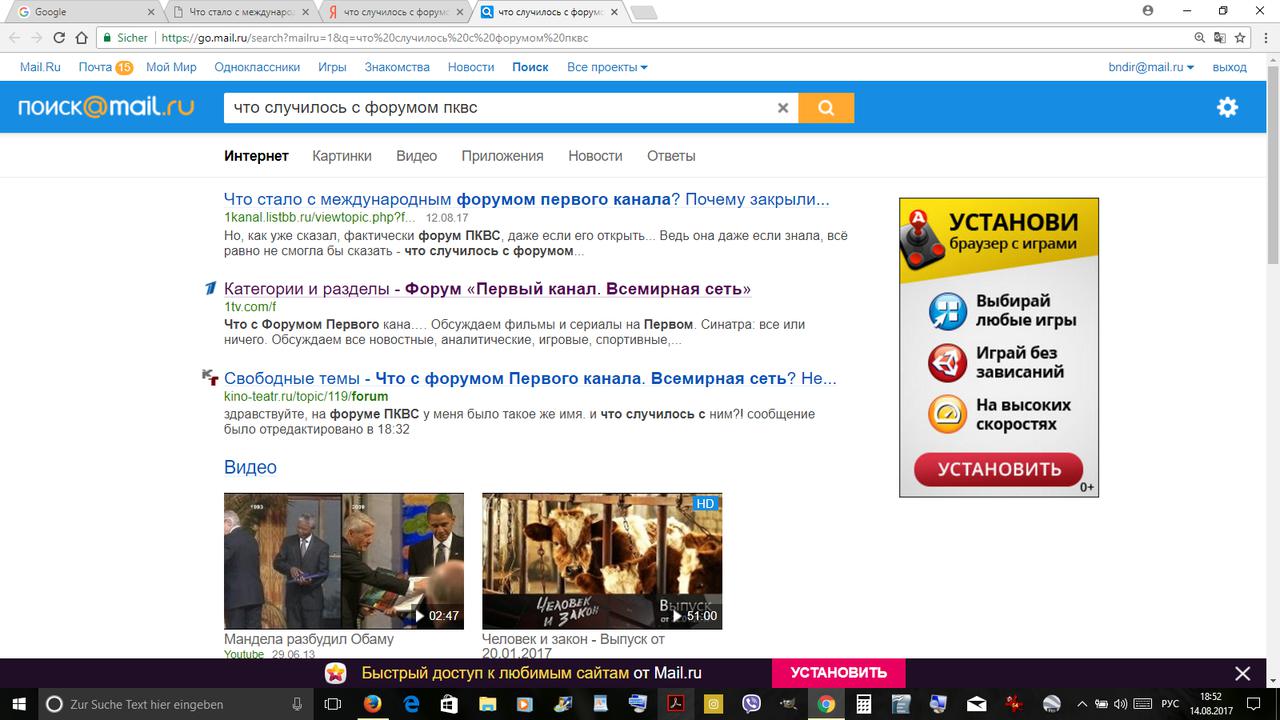The image size is (1280, 720).
Task: Open the Свободные темы result link
Action: click(530, 378)
